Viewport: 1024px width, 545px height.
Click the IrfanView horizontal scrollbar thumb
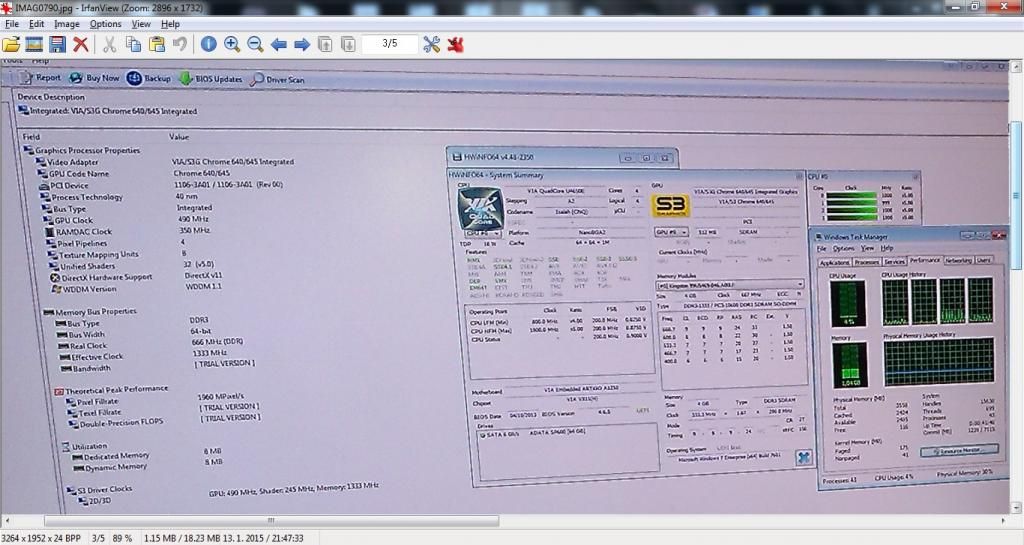click(x=271, y=521)
